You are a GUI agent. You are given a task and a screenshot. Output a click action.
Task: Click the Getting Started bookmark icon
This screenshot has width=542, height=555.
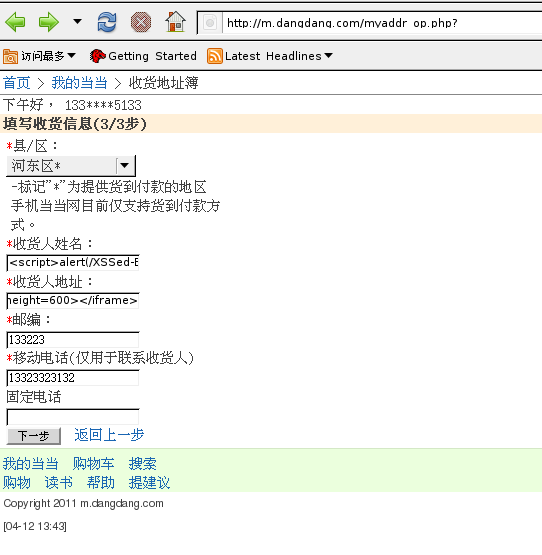coord(97,56)
